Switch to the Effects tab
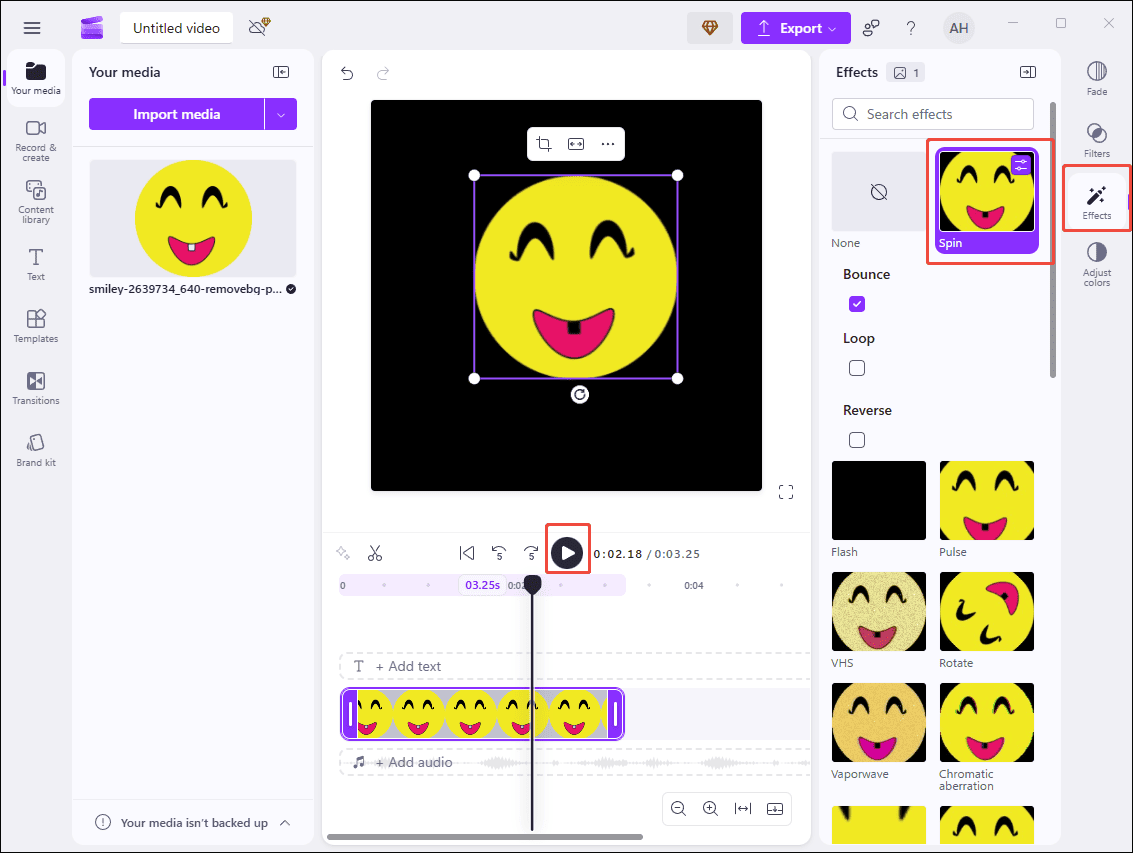The image size is (1133, 853). click(1096, 198)
